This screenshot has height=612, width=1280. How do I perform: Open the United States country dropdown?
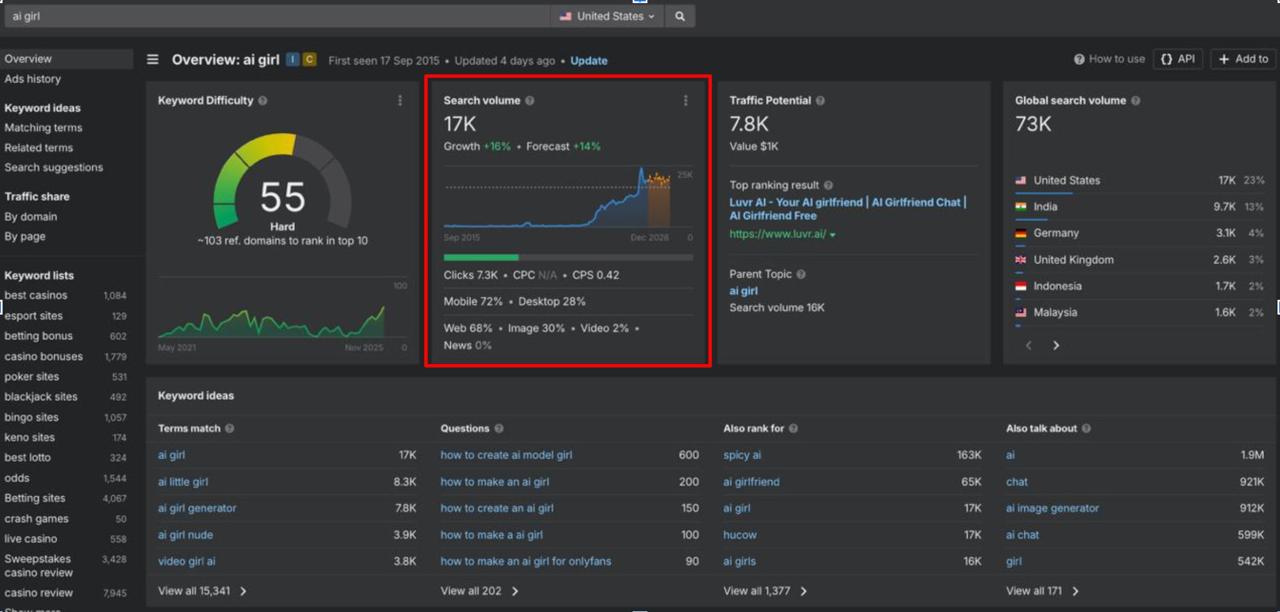[607, 16]
